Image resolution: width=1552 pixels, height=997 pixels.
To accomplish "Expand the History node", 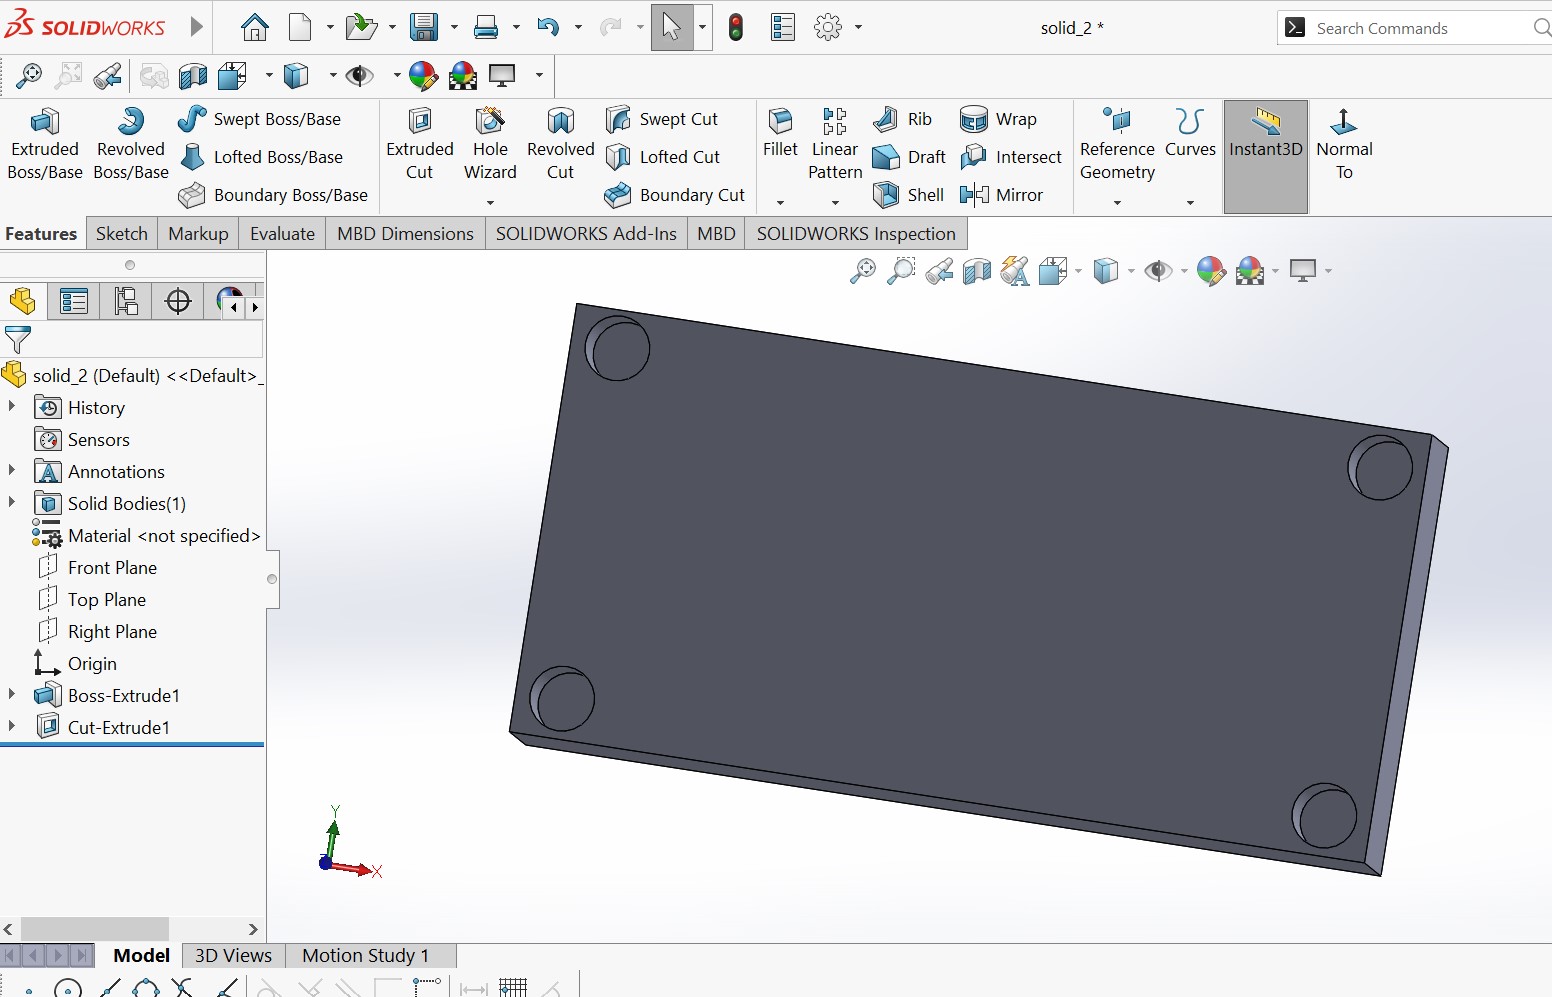I will [12, 406].
